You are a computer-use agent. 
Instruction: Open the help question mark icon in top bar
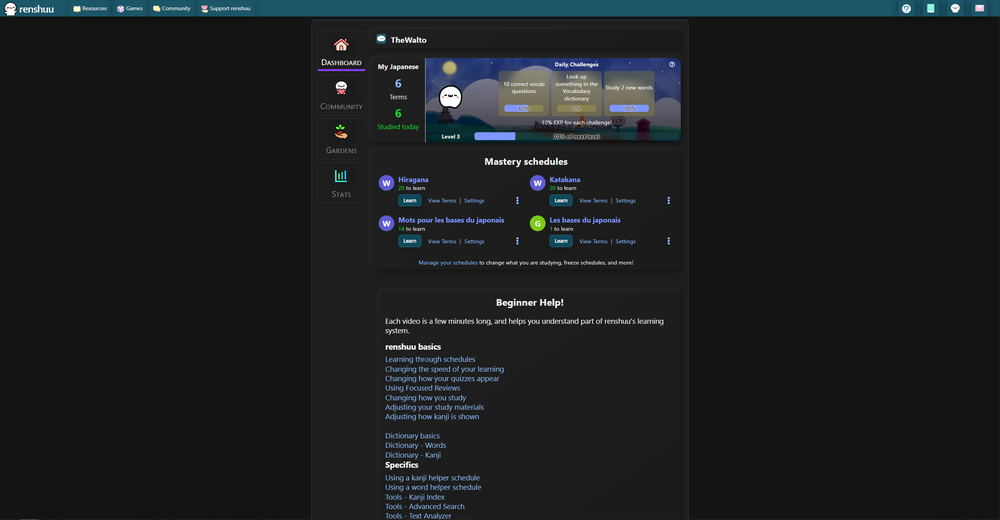[x=906, y=8]
